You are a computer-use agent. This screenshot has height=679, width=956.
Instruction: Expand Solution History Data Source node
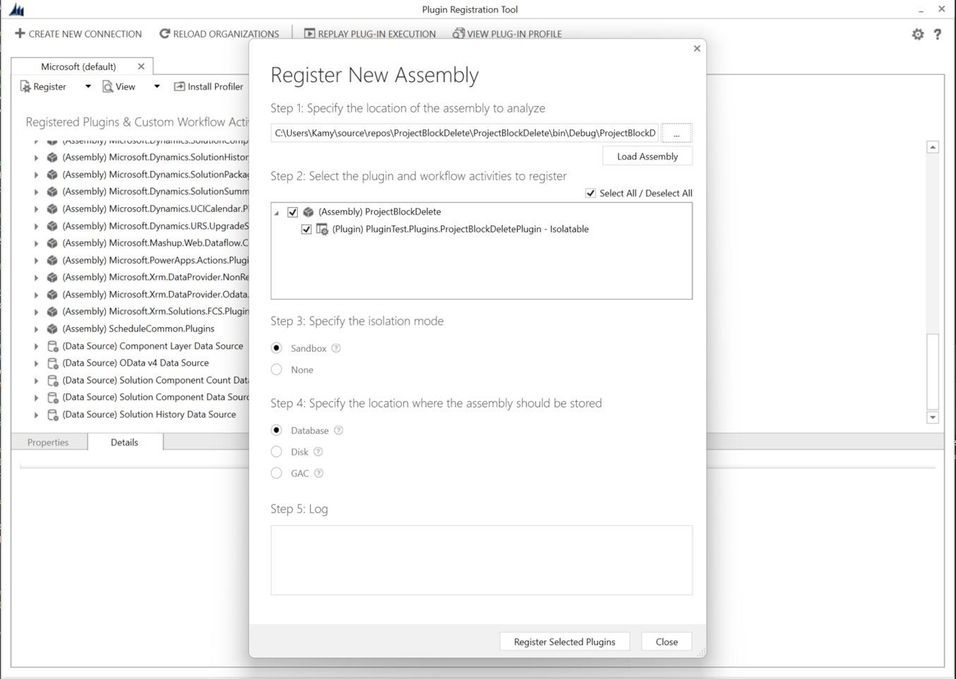(36, 414)
